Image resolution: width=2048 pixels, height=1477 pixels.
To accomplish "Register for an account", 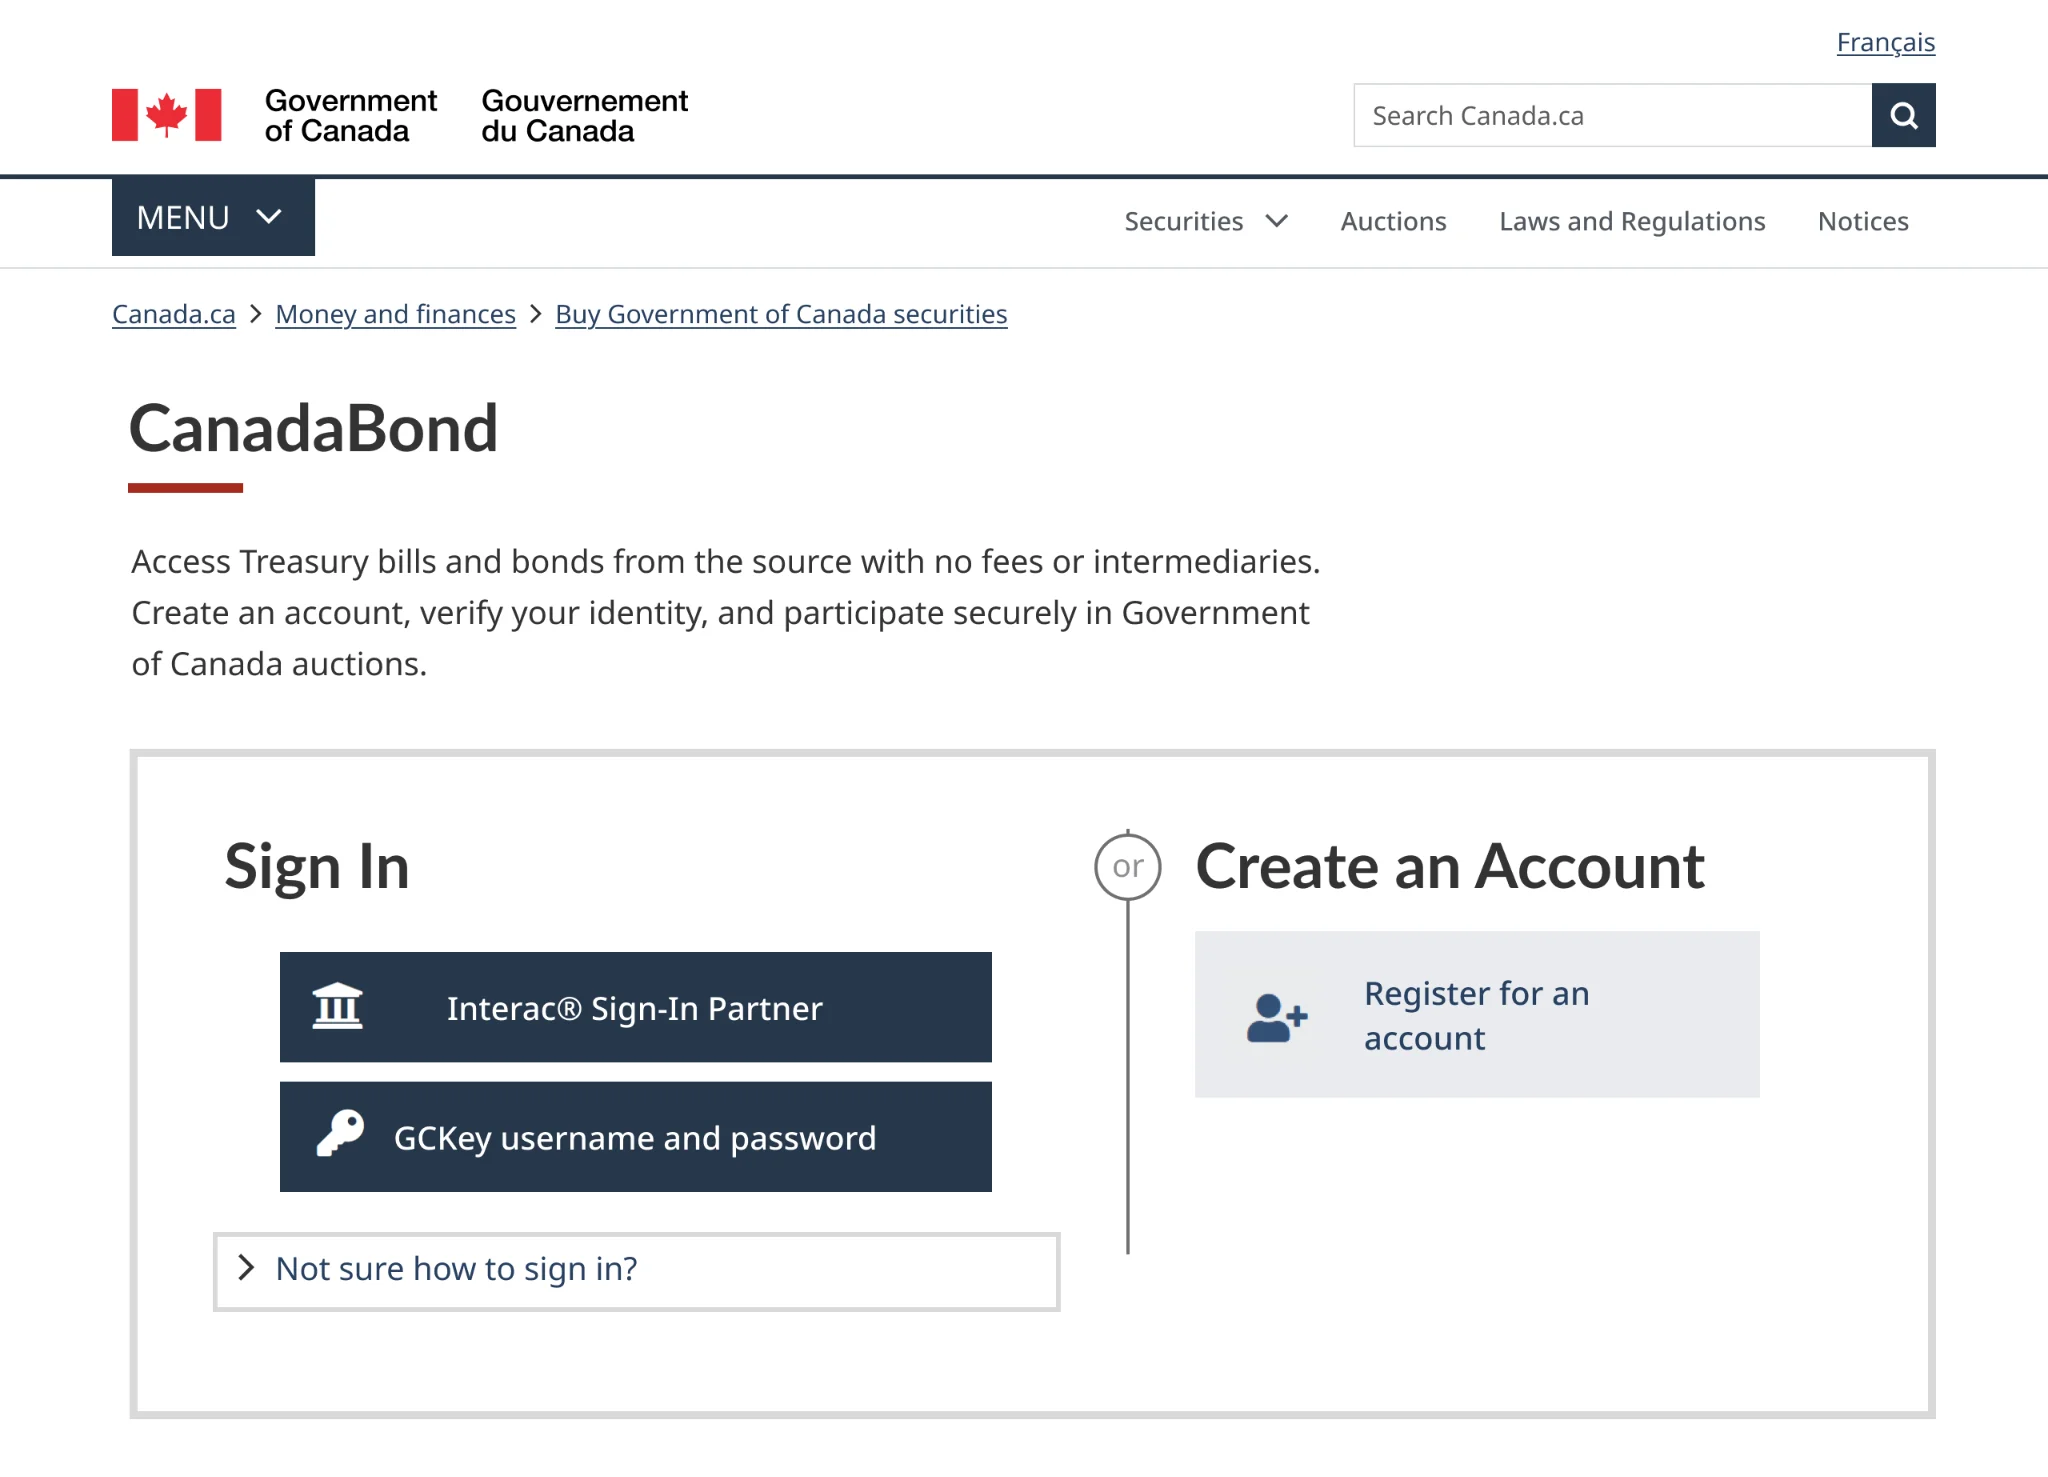I will 1476,1015.
